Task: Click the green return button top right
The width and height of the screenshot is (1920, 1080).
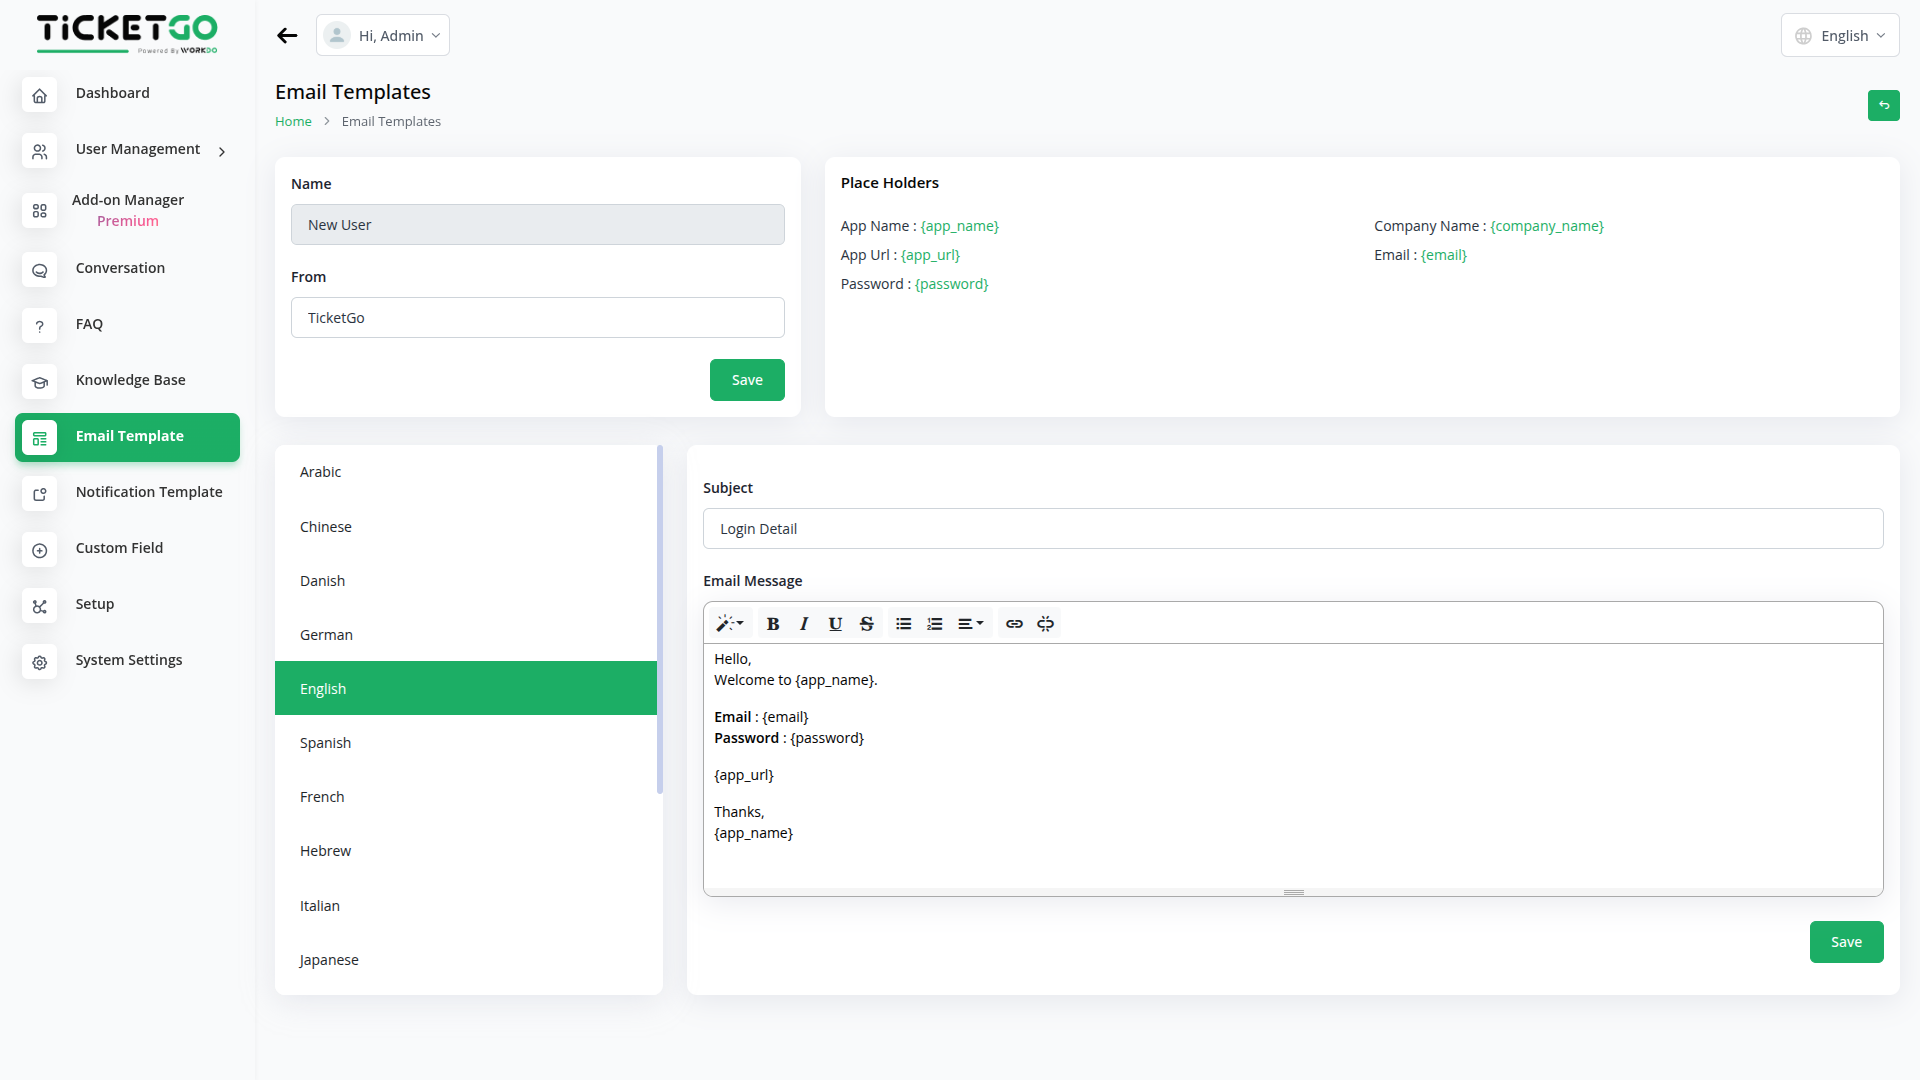Action: (1883, 105)
